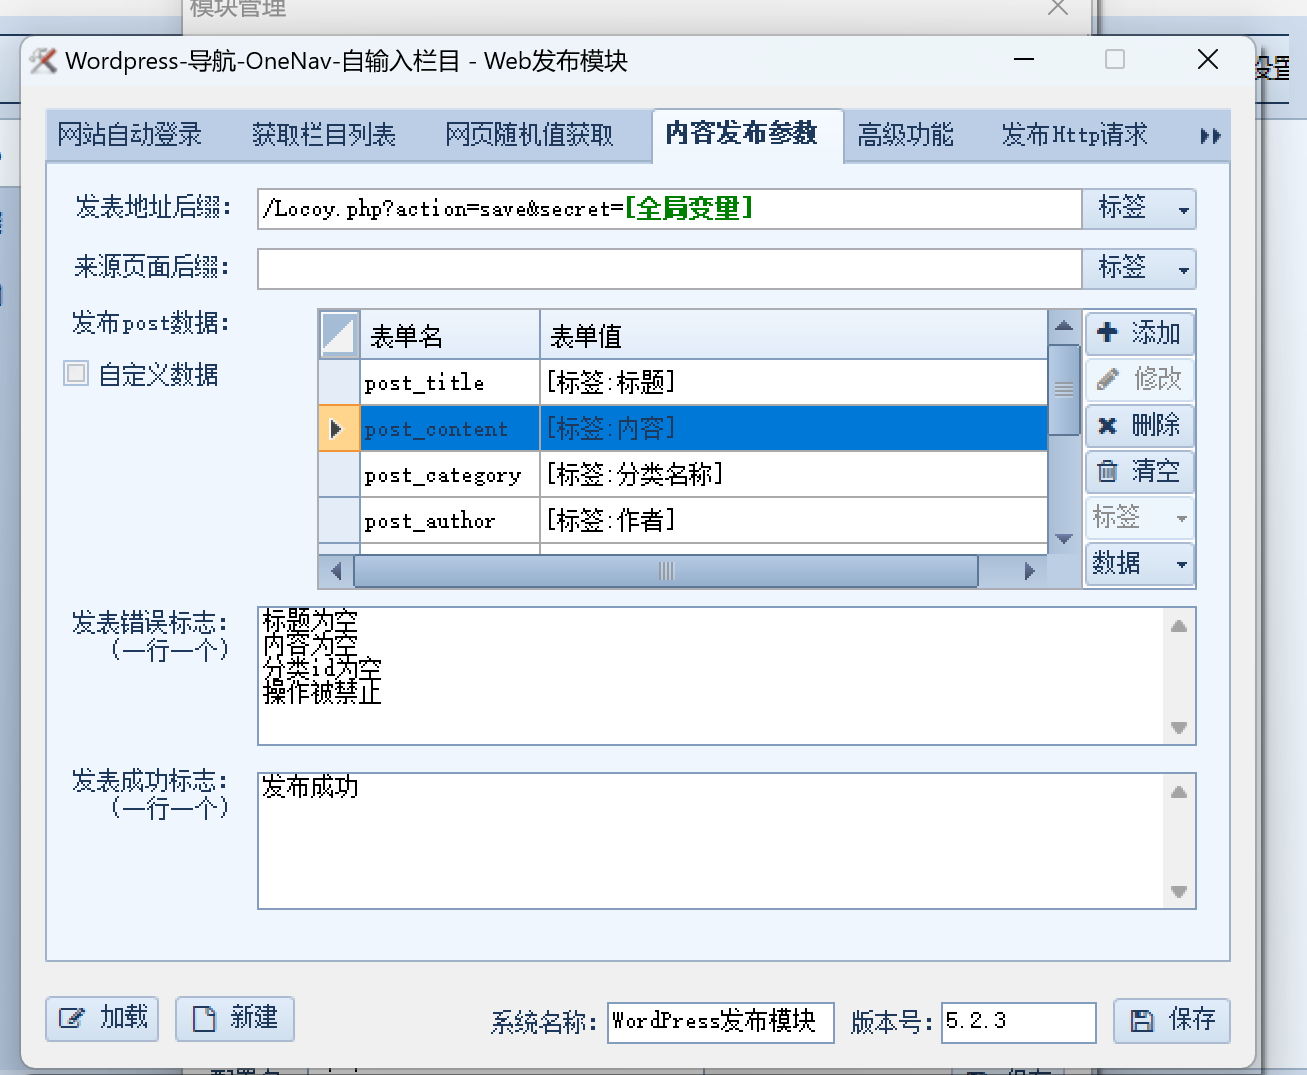Close the 模块管理 window behind

click(x=1058, y=9)
